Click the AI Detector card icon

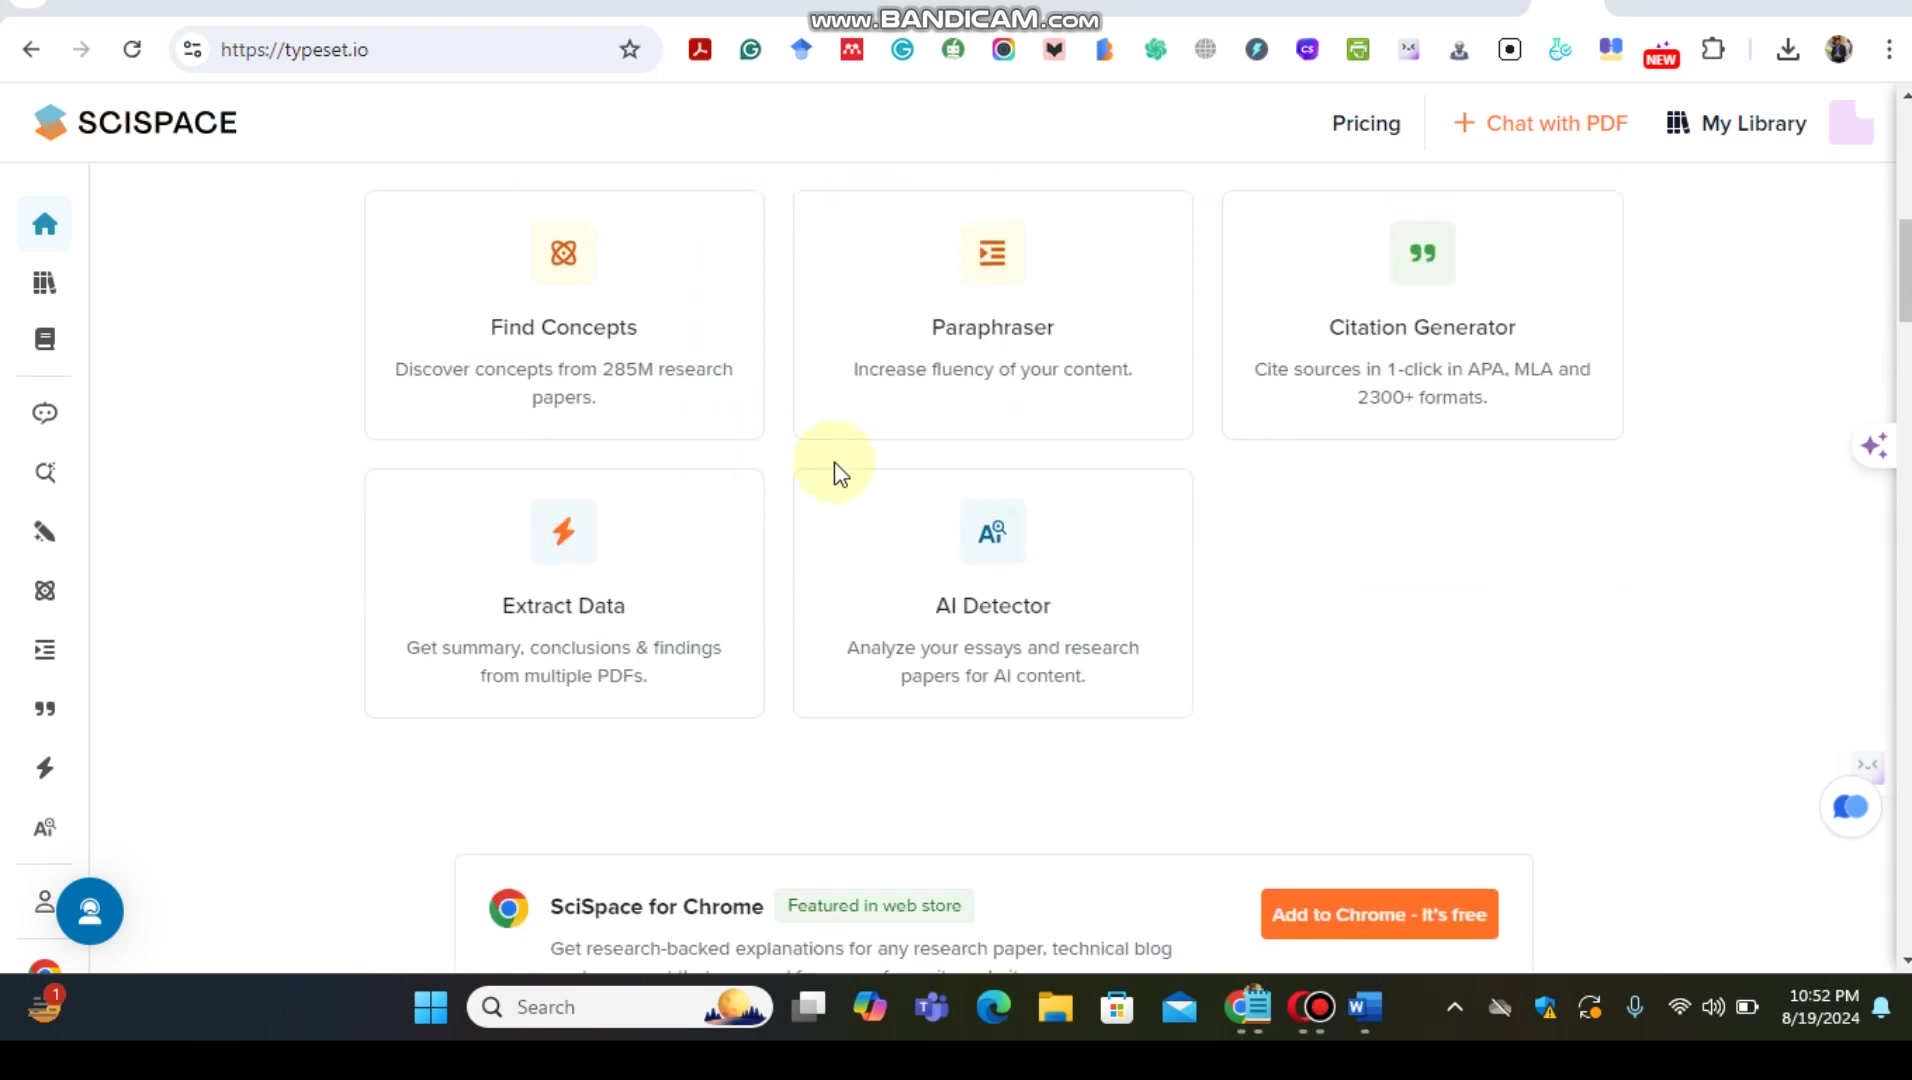tap(992, 531)
